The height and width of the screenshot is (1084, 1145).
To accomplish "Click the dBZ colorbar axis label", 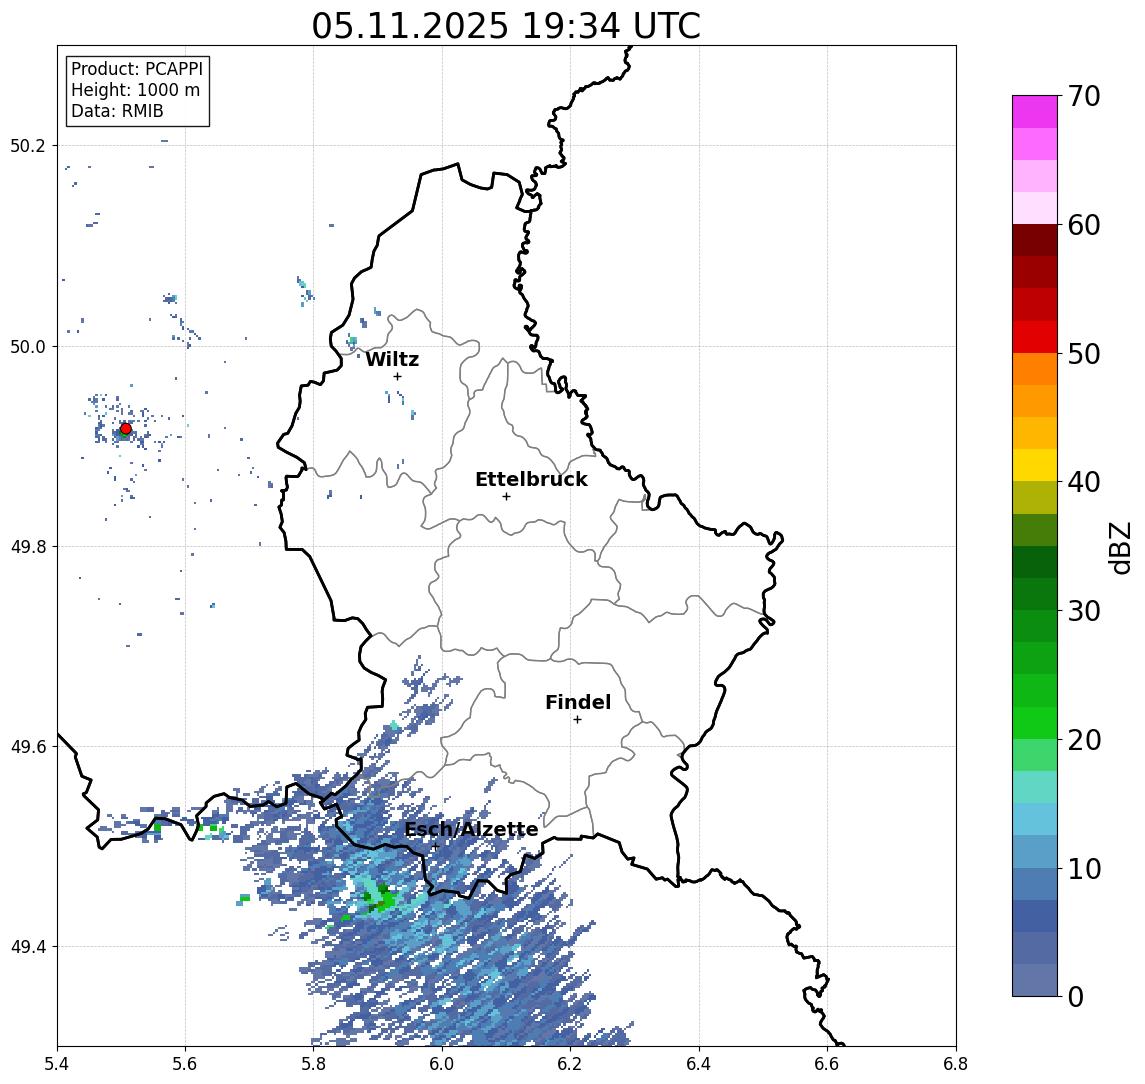I will [x=1119, y=548].
